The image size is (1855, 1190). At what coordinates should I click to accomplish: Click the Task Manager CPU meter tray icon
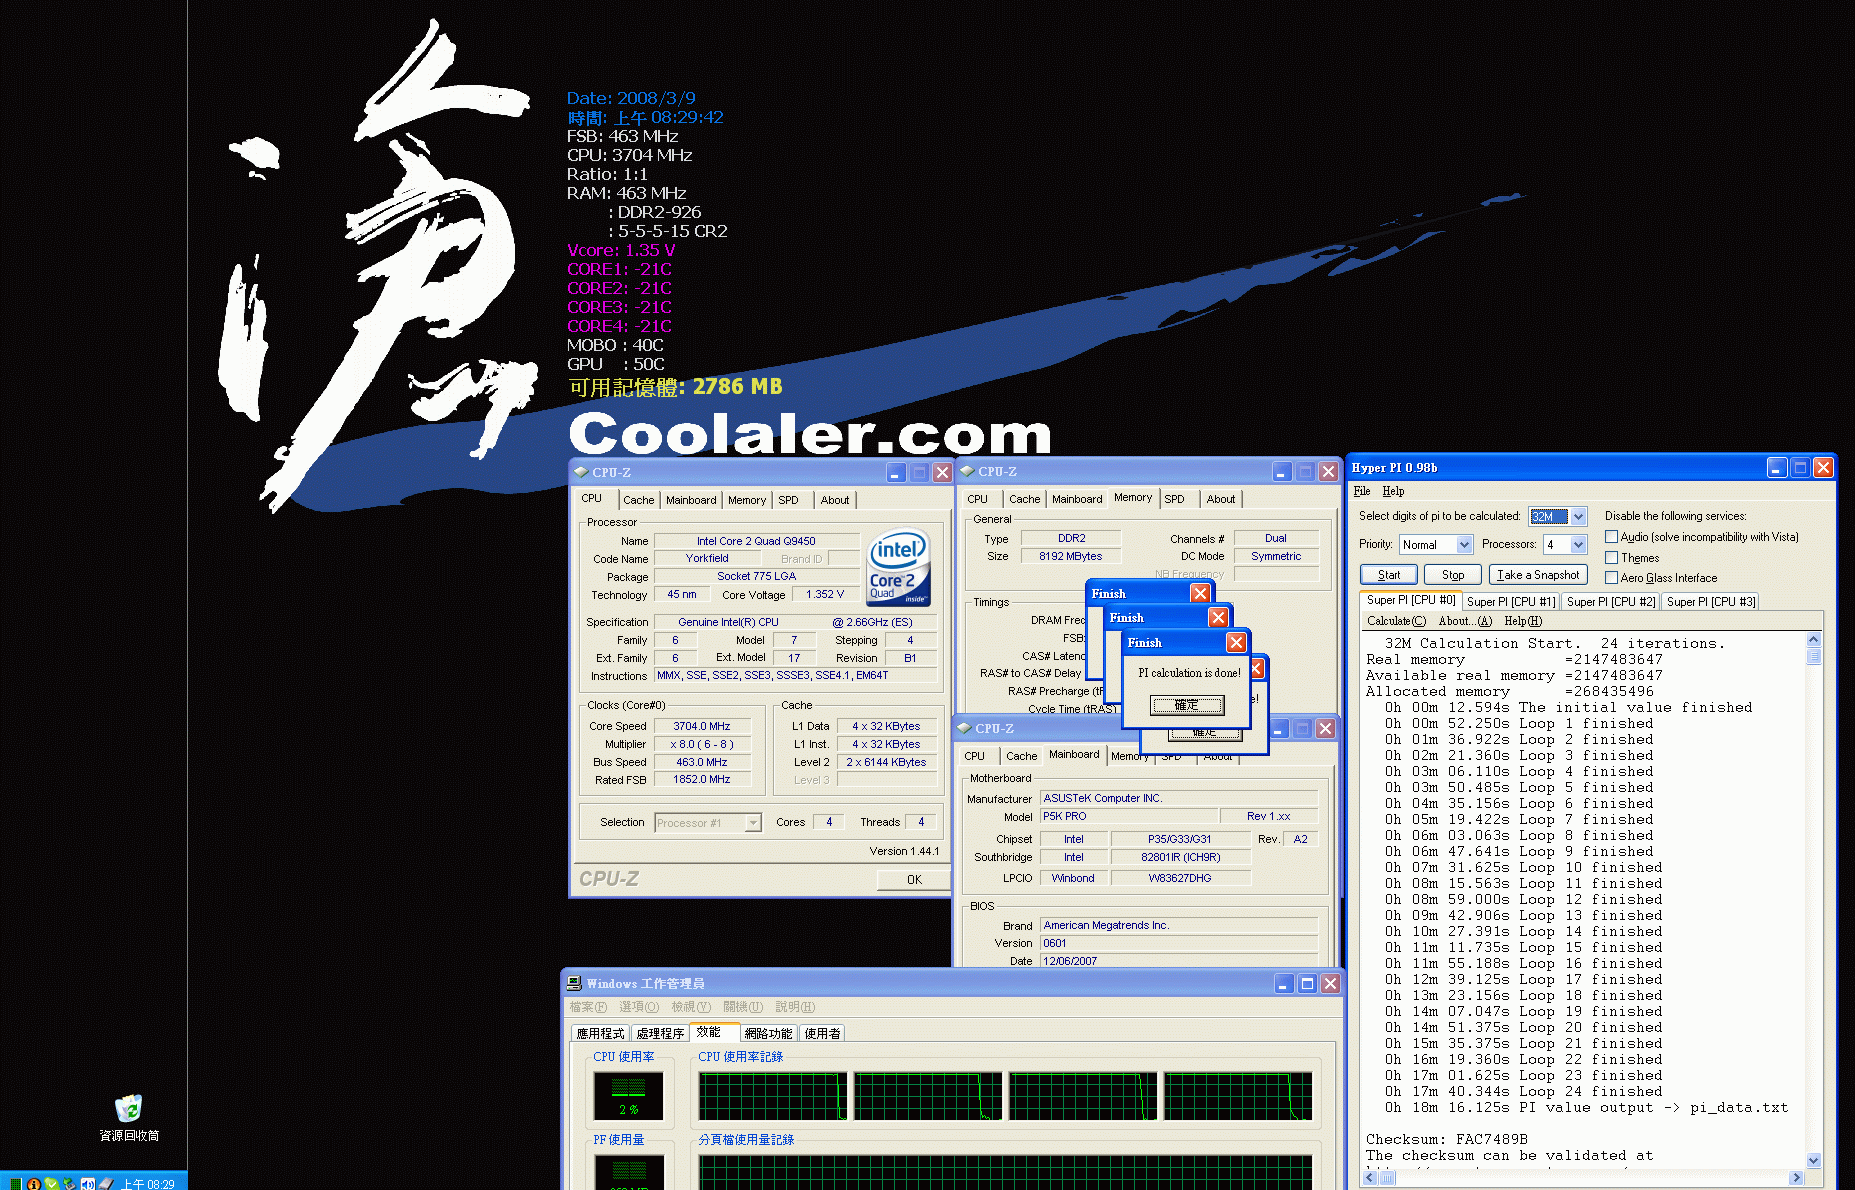tap(16, 1184)
